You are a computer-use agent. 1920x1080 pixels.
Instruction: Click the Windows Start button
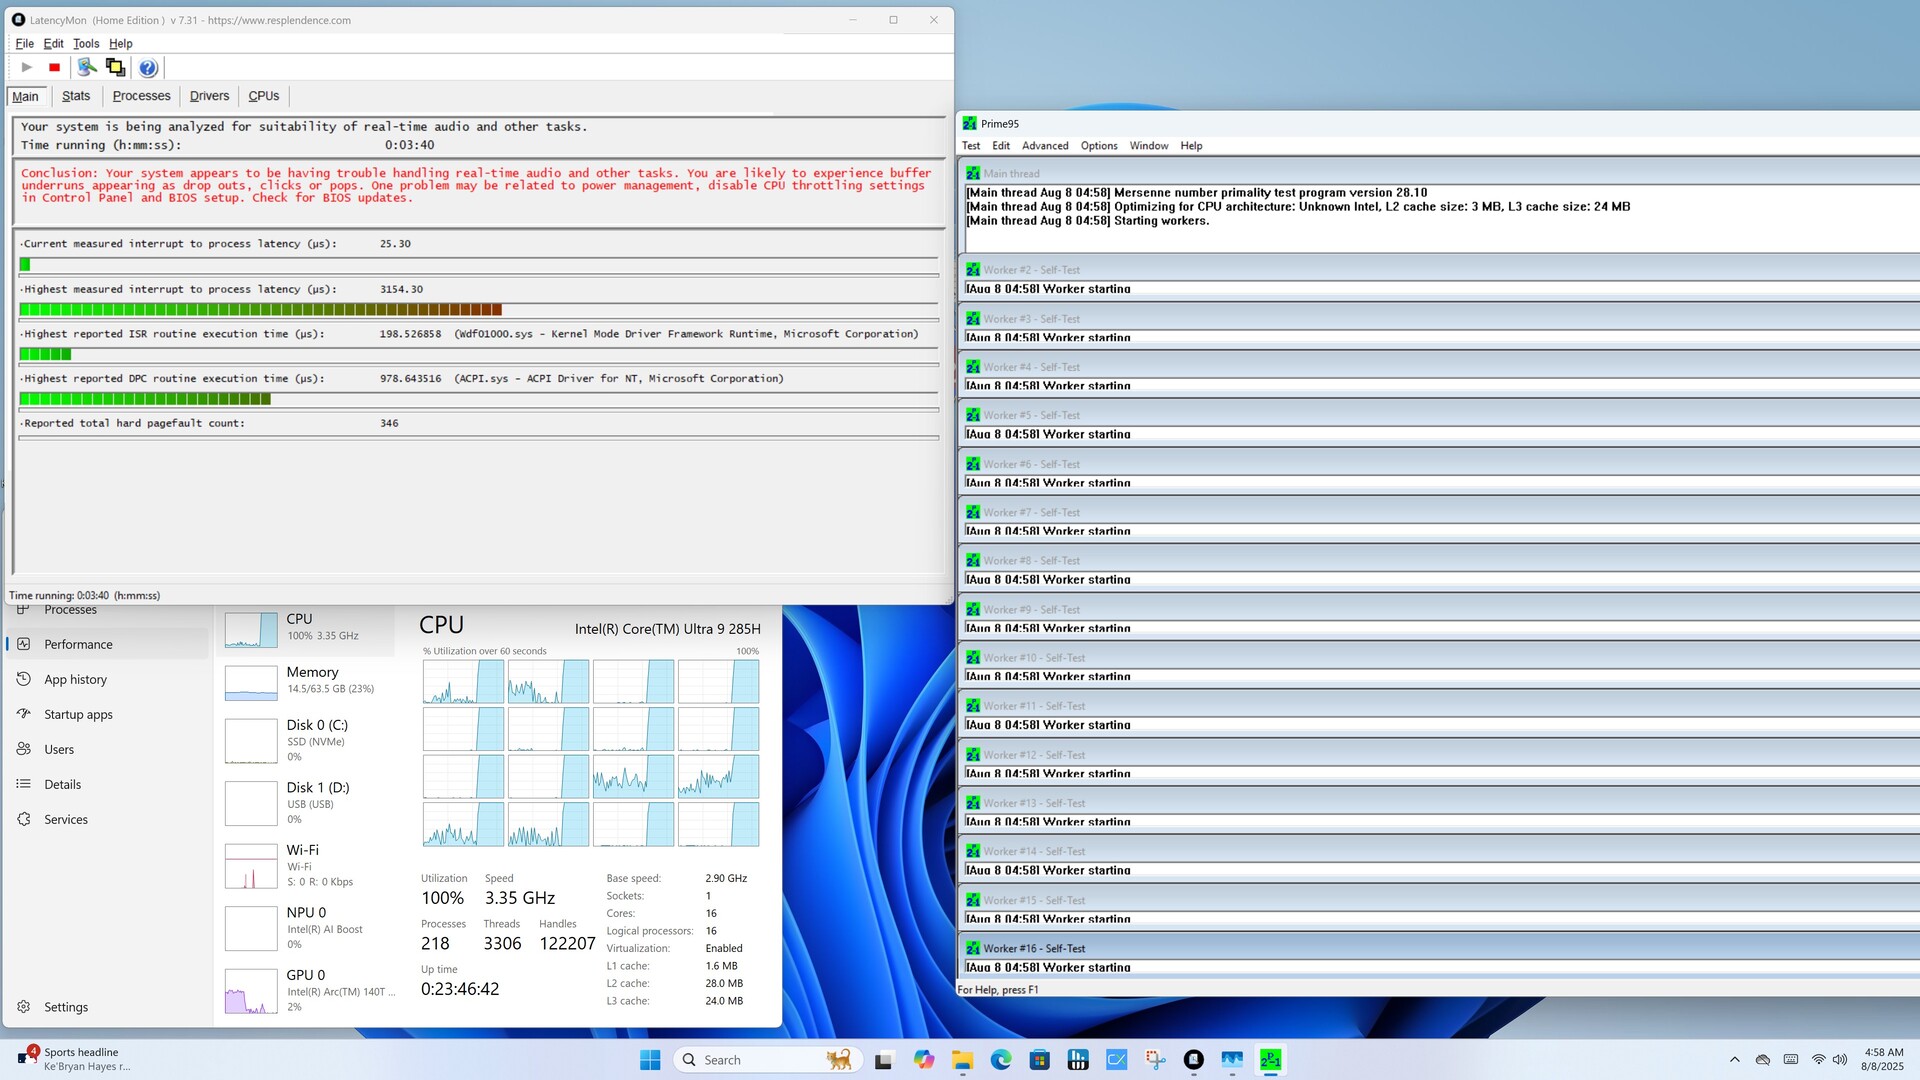click(650, 1060)
